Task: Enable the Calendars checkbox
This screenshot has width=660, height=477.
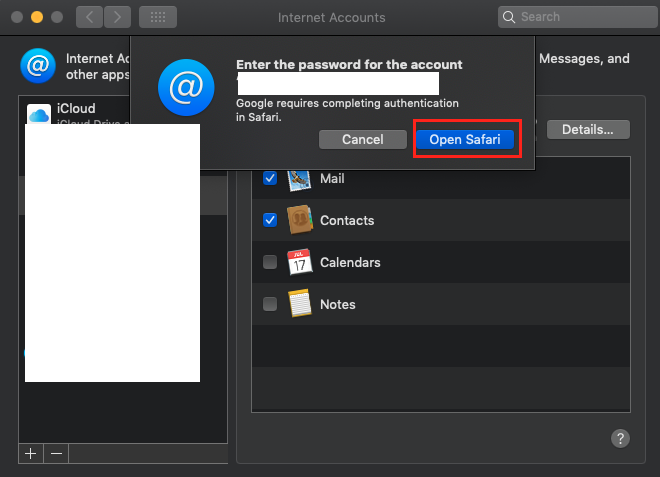Action: coord(270,262)
